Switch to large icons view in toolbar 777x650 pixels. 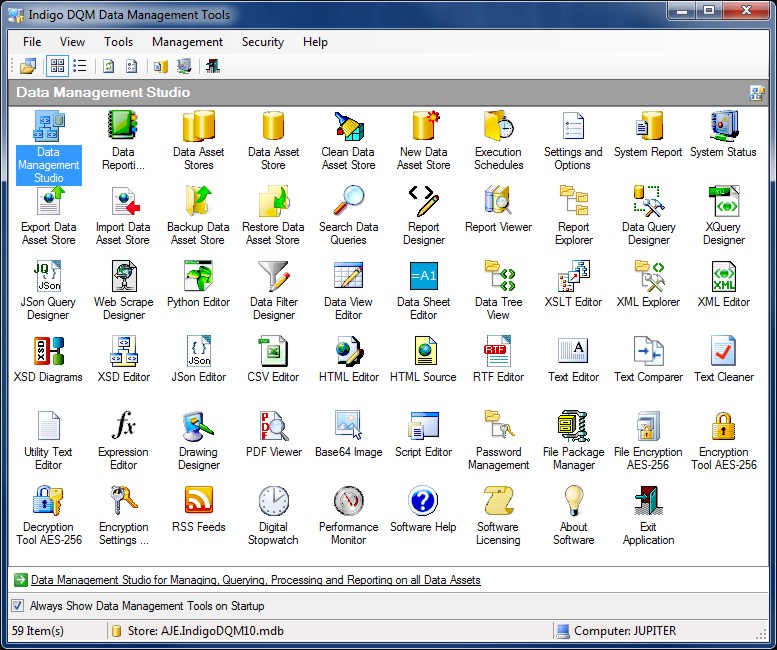coord(57,66)
